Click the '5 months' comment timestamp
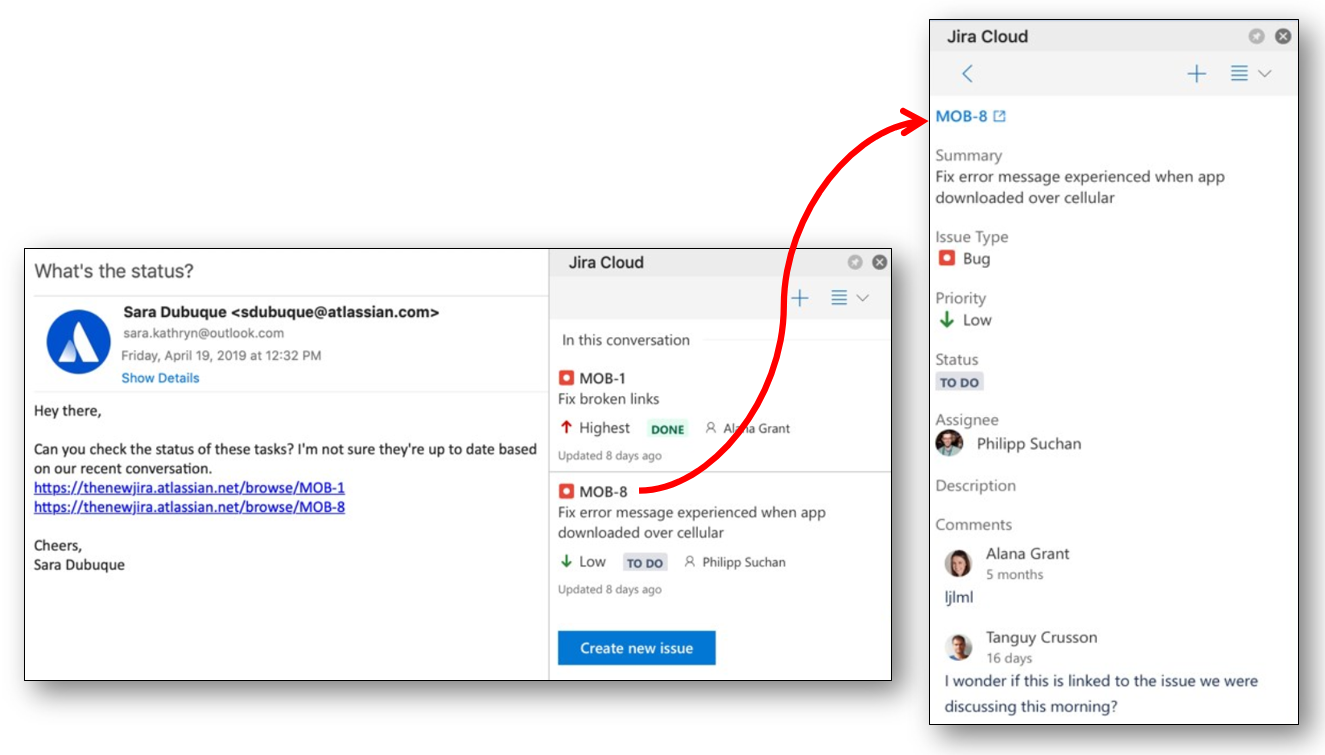The image size is (1325, 755). (x=1014, y=574)
